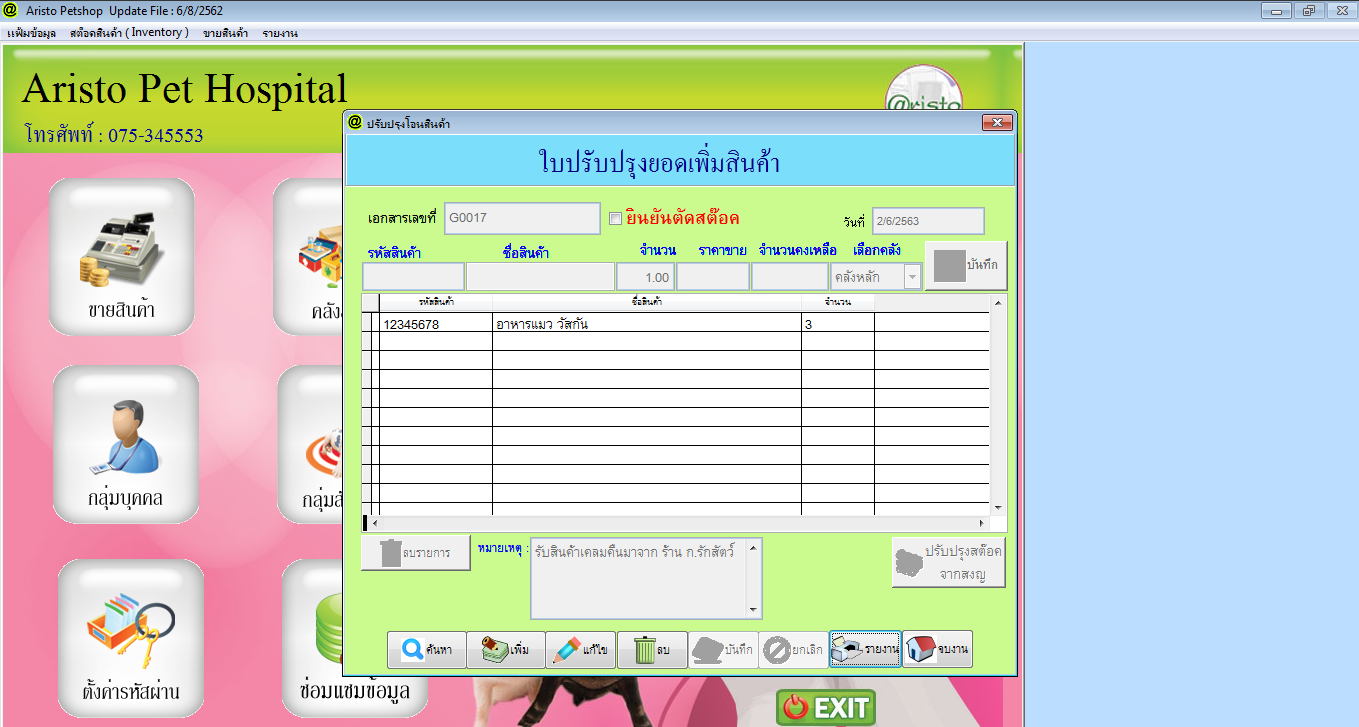This screenshot has width=1359, height=727.
Task: Click the แก้ไข edit pencil button
Action: pos(580,650)
